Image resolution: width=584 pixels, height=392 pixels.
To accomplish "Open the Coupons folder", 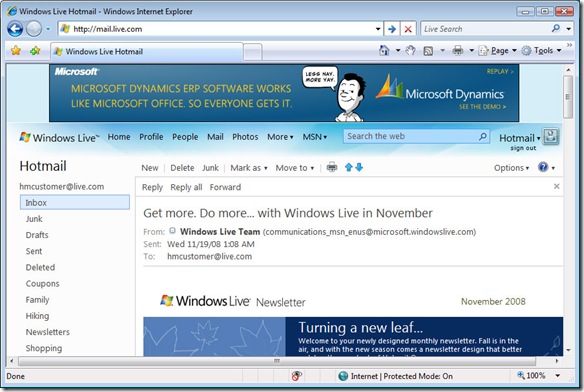I will [42, 284].
